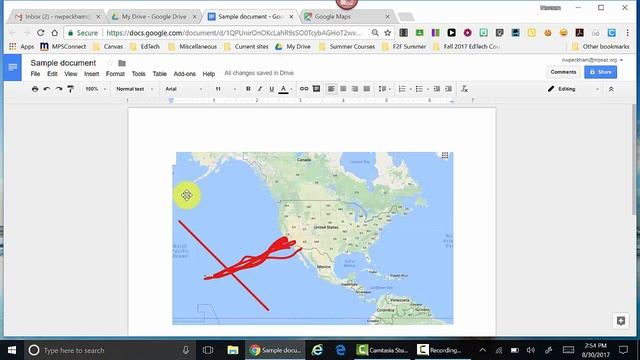The width and height of the screenshot is (640, 360).
Task: Redo the last action
Action: click(x=59, y=89)
